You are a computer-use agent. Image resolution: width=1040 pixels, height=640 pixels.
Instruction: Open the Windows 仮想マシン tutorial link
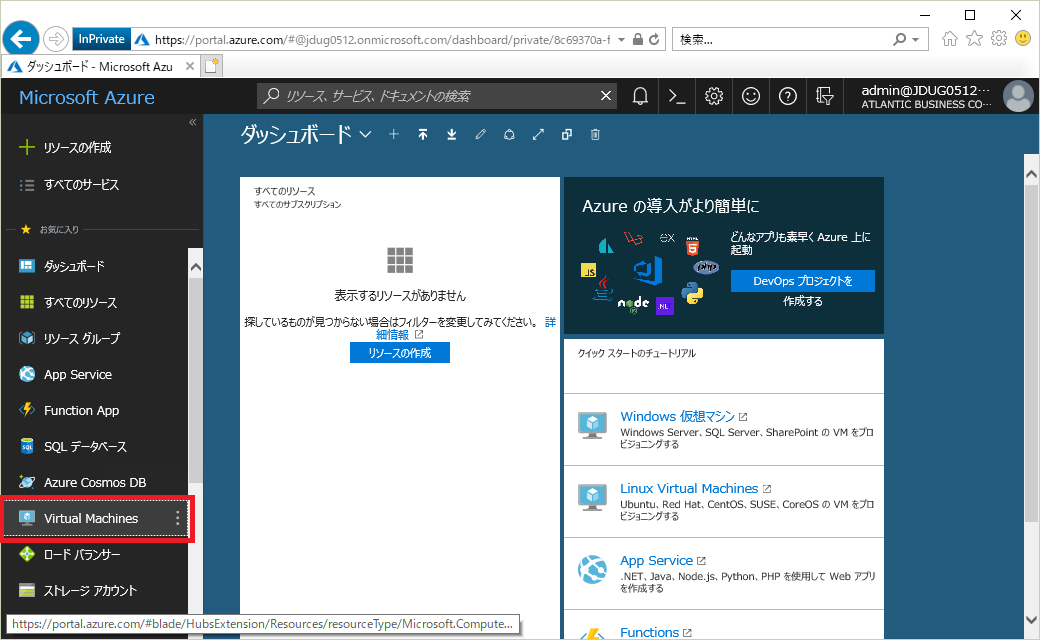[677, 416]
